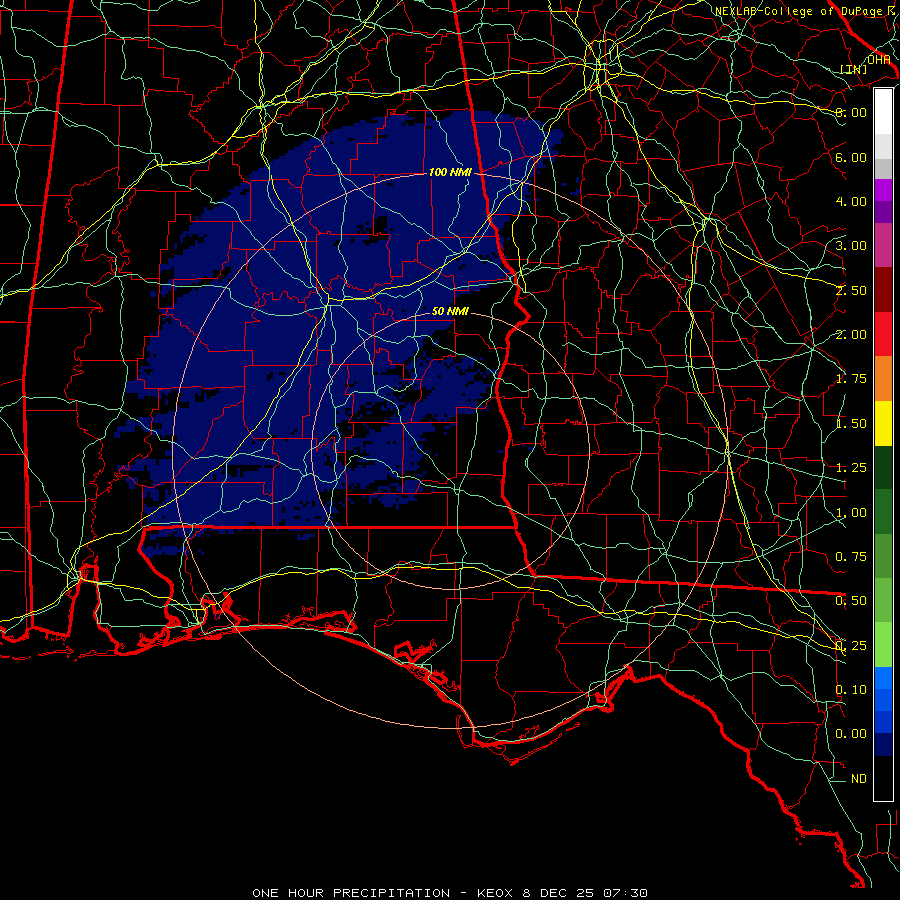Click the 0.50 legend value
Viewport: 900px width, 900px height.
tap(851, 601)
